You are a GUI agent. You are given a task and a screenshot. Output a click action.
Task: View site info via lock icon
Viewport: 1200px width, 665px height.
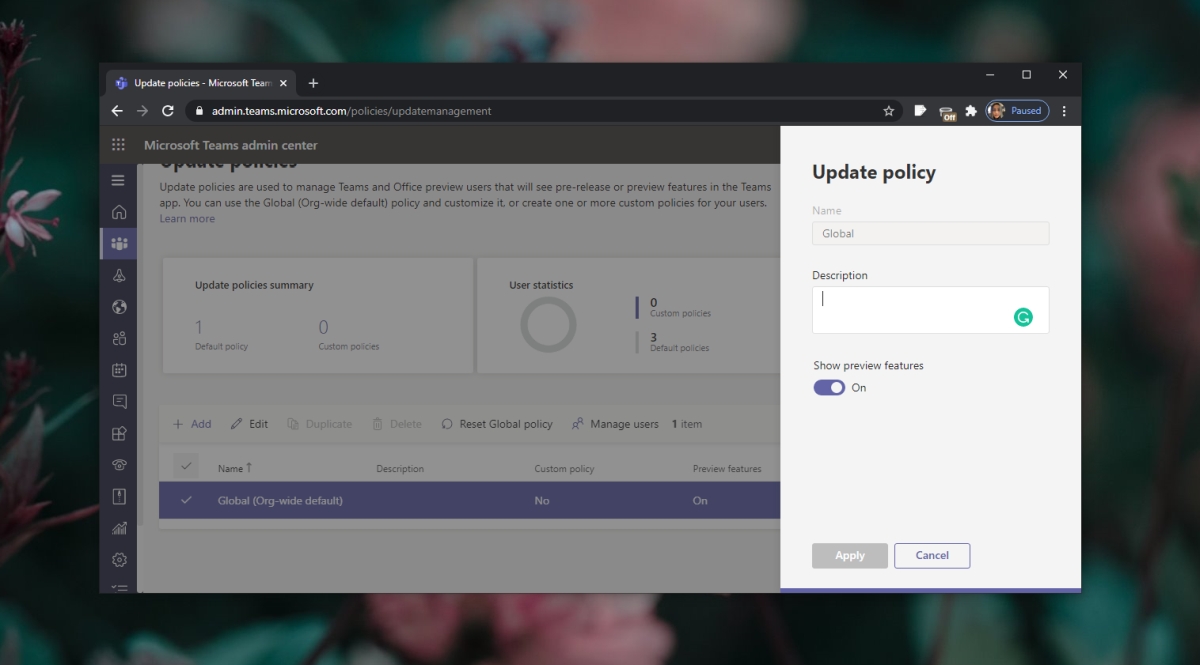tap(199, 111)
